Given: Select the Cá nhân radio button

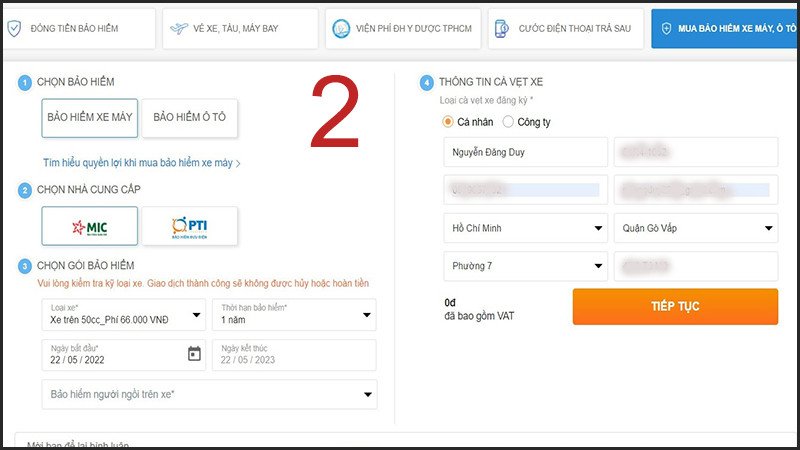Looking at the screenshot, I should coord(448,122).
